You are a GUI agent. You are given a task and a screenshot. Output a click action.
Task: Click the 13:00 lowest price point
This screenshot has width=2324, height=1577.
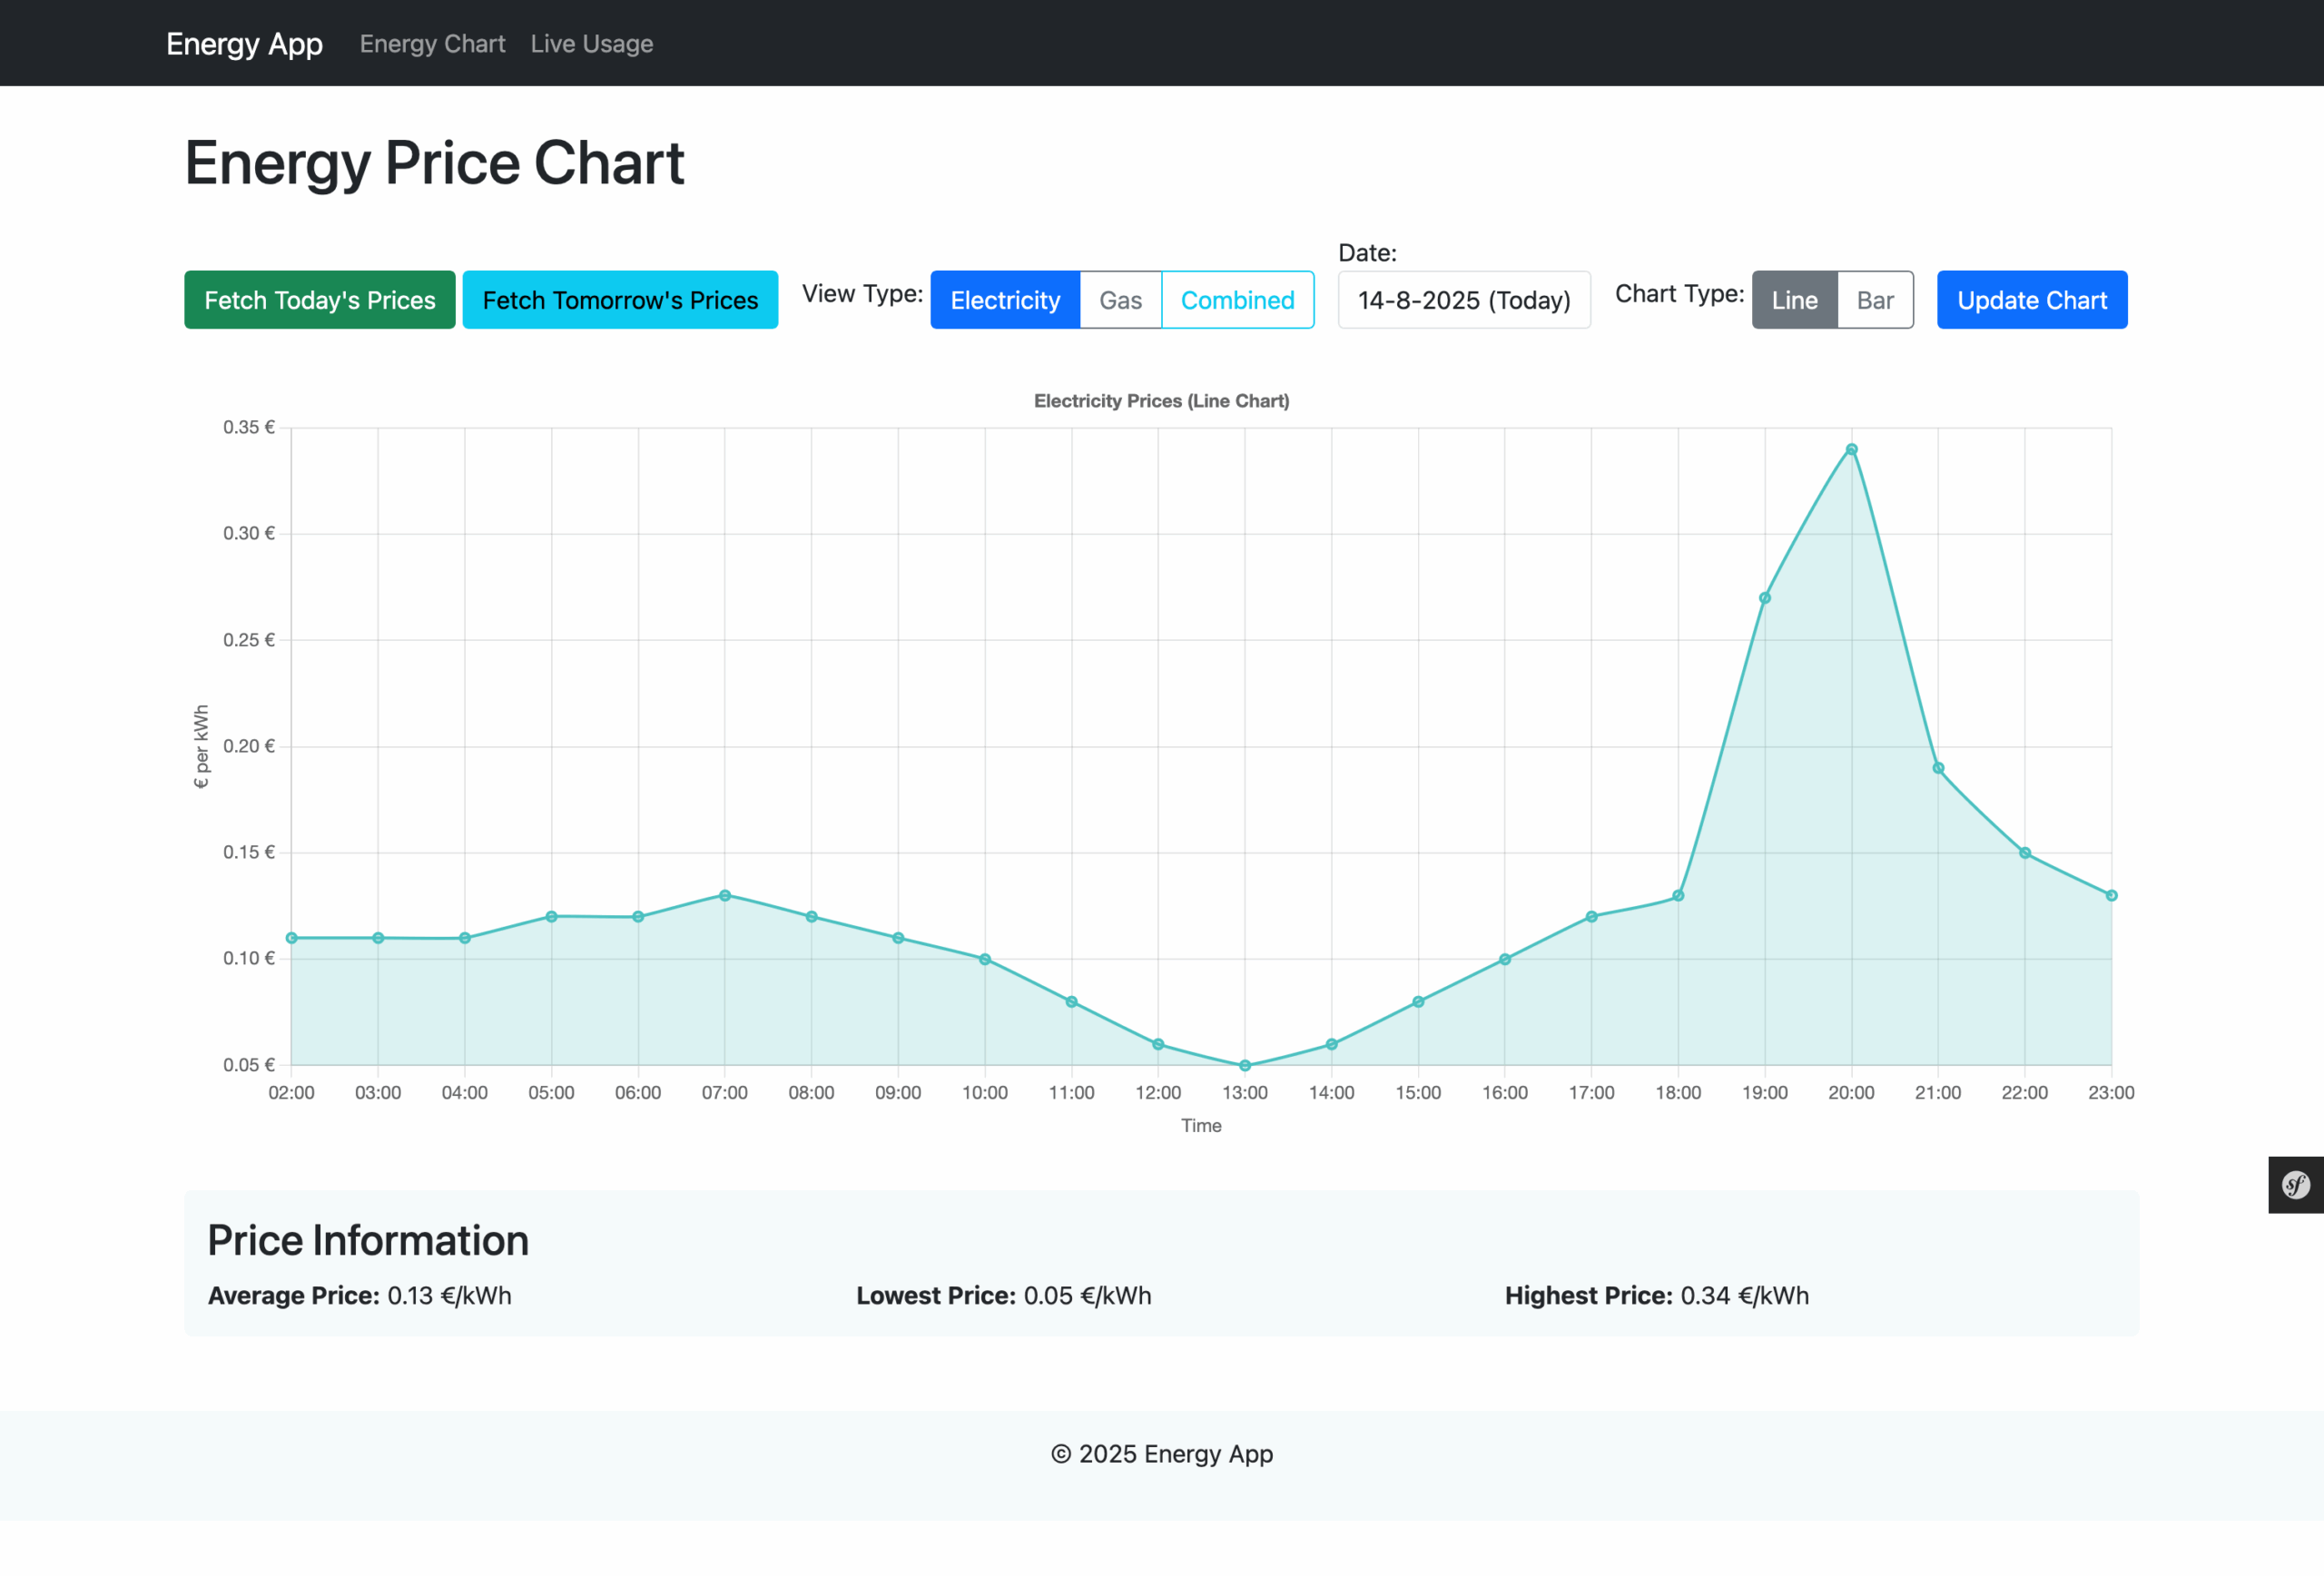pos(1245,1064)
